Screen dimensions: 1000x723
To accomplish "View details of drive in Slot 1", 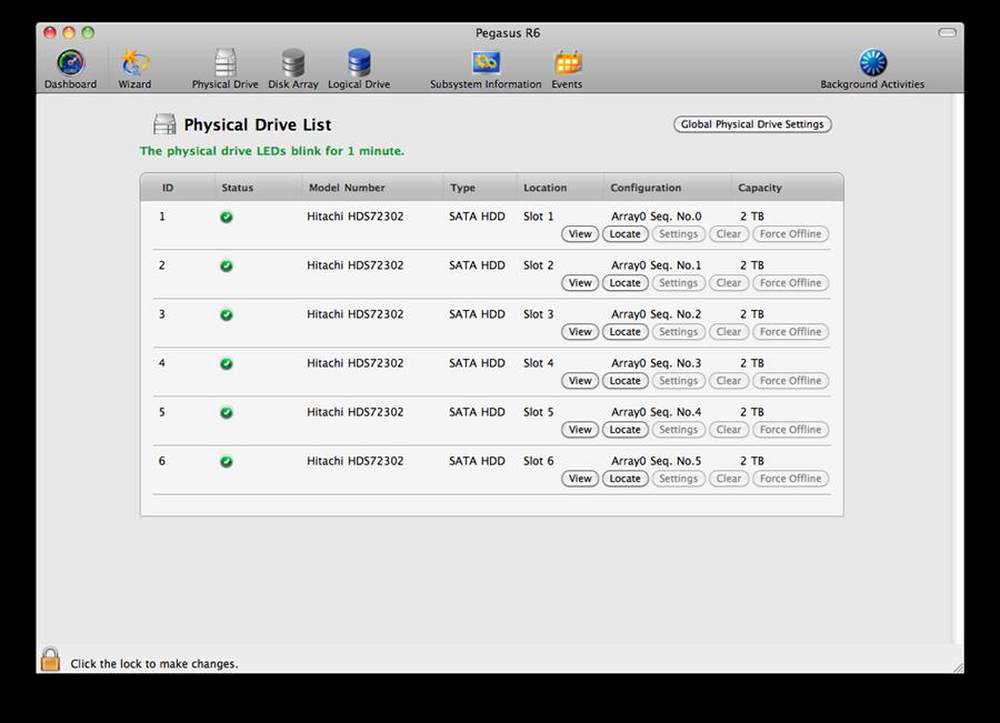I will click(580, 234).
